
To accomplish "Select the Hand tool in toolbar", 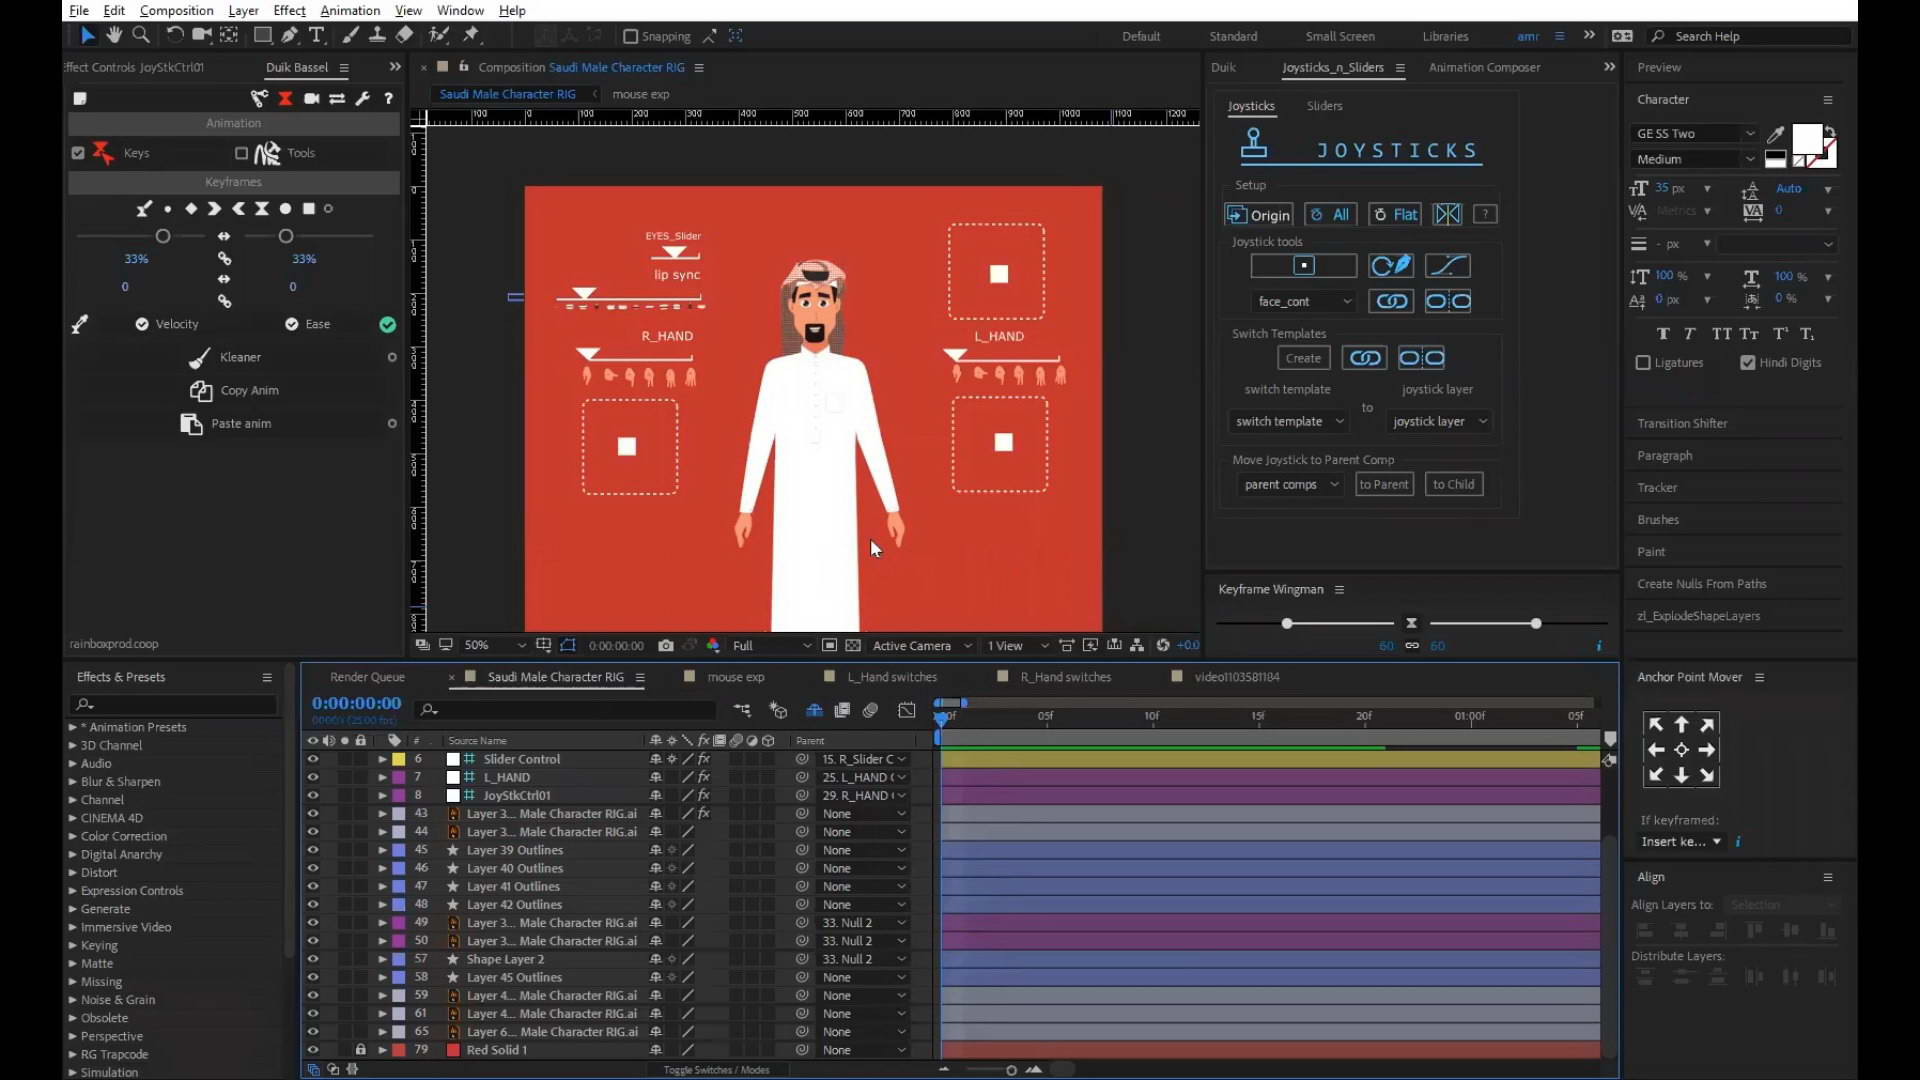I will point(114,35).
